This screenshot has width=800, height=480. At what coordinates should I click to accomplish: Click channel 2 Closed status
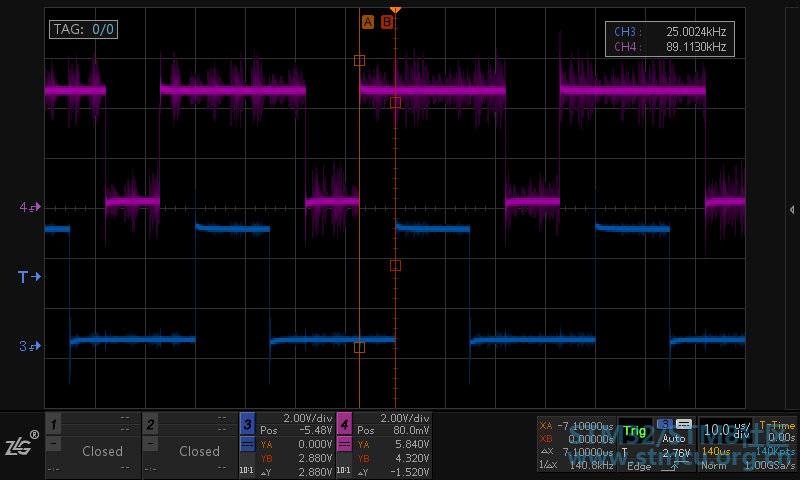click(x=199, y=451)
